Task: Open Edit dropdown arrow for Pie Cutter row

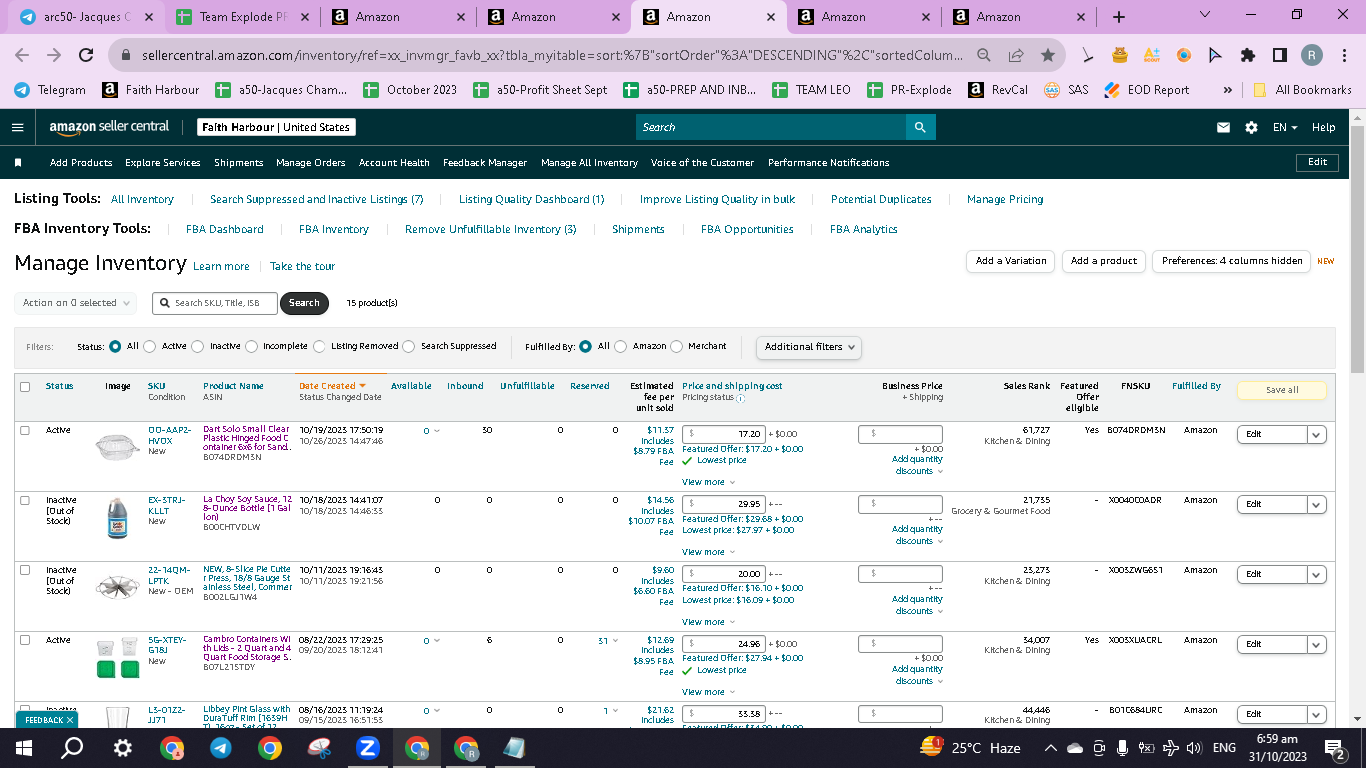Action: (1317, 574)
